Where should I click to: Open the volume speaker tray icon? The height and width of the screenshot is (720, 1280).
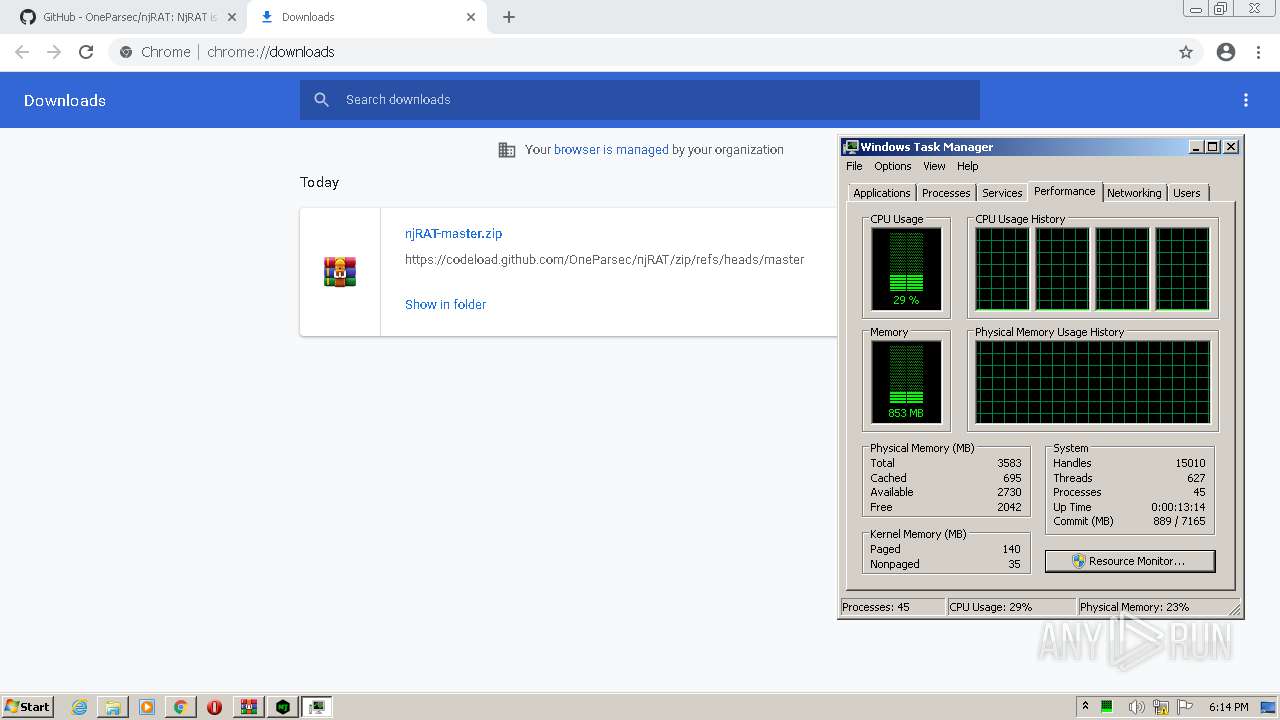pyautogui.click(x=1136, y=707)
